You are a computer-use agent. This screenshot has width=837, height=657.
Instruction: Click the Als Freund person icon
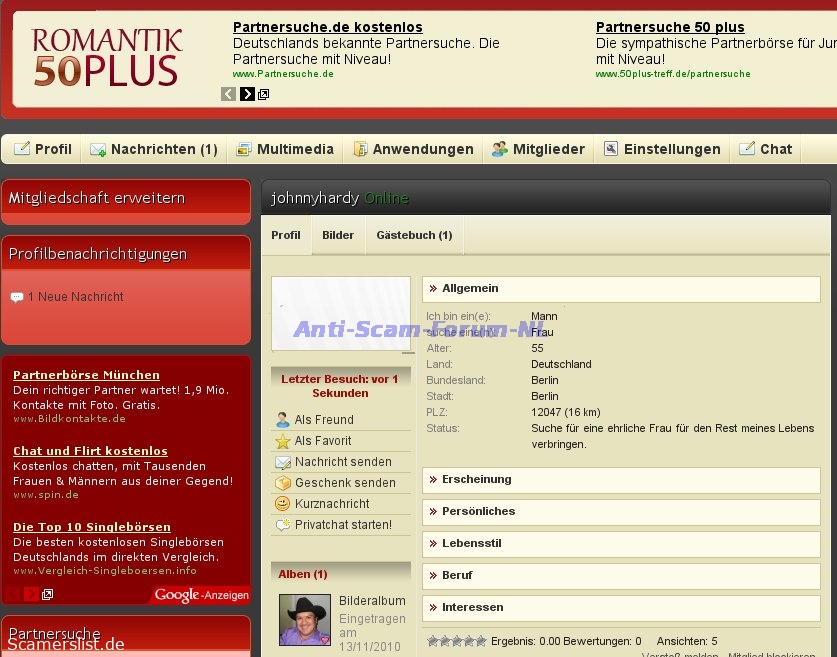283,420
